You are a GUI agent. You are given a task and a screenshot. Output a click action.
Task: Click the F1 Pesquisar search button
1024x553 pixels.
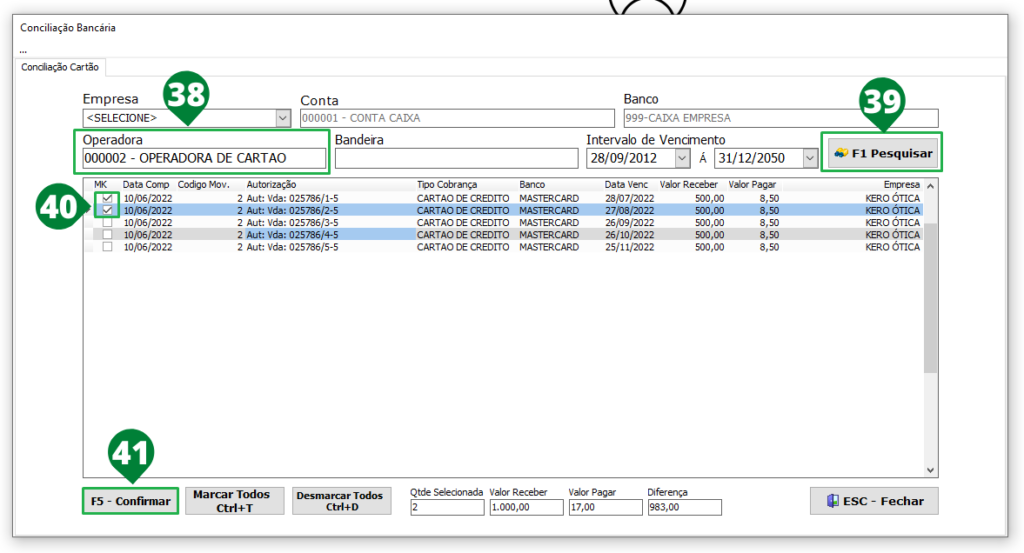882,153
